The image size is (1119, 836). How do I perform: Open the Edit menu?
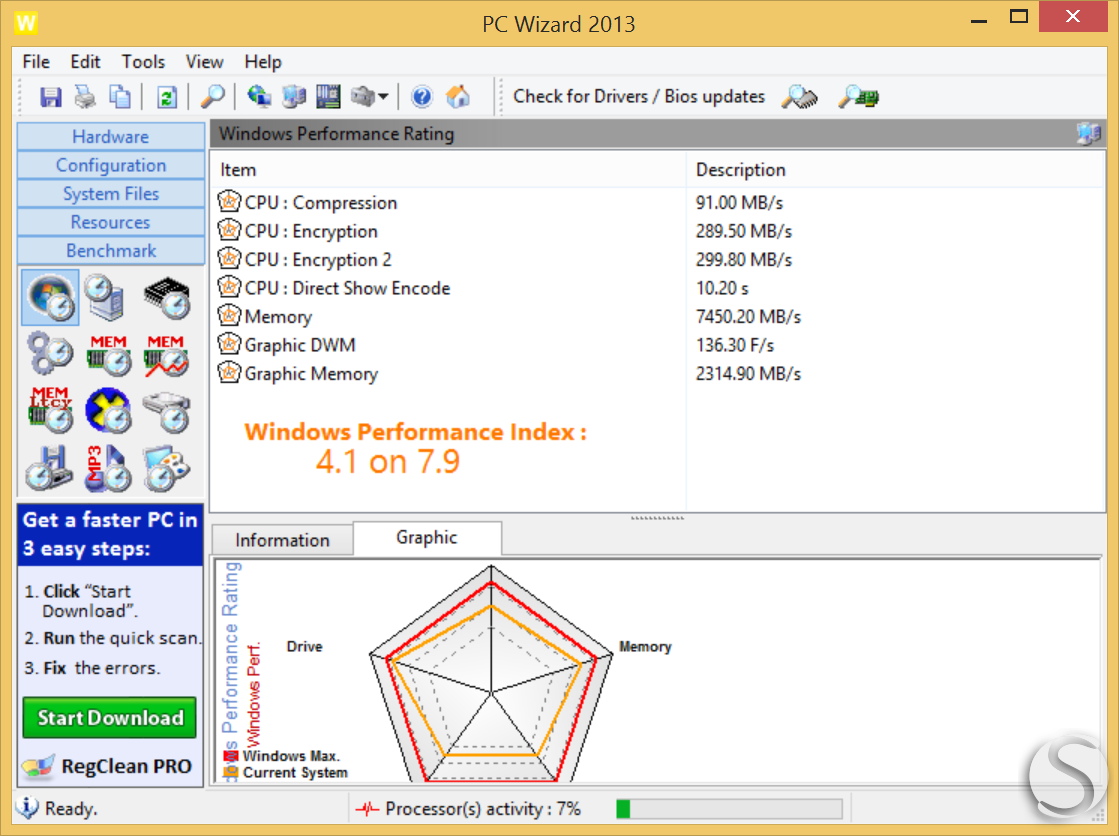(86, 62)
